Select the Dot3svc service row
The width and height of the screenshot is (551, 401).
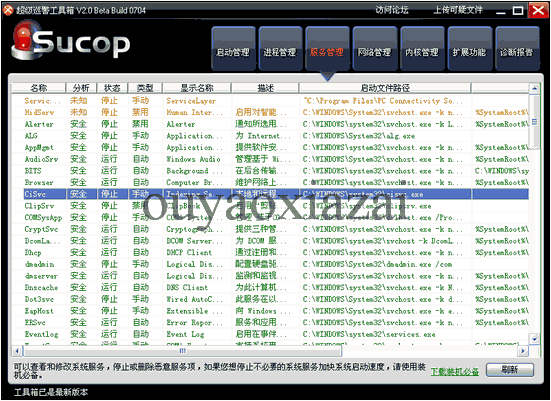click(x=270, y=299)
